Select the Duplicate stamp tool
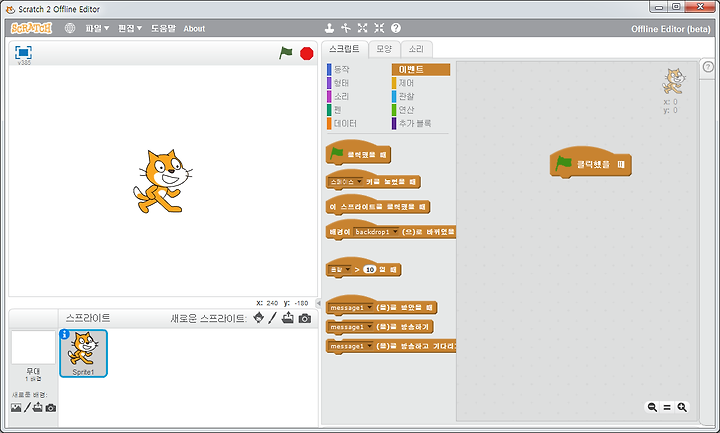Image resolution: width=720 pixels, height=433 pixels. pyautogui.click(x=329, y=28)
